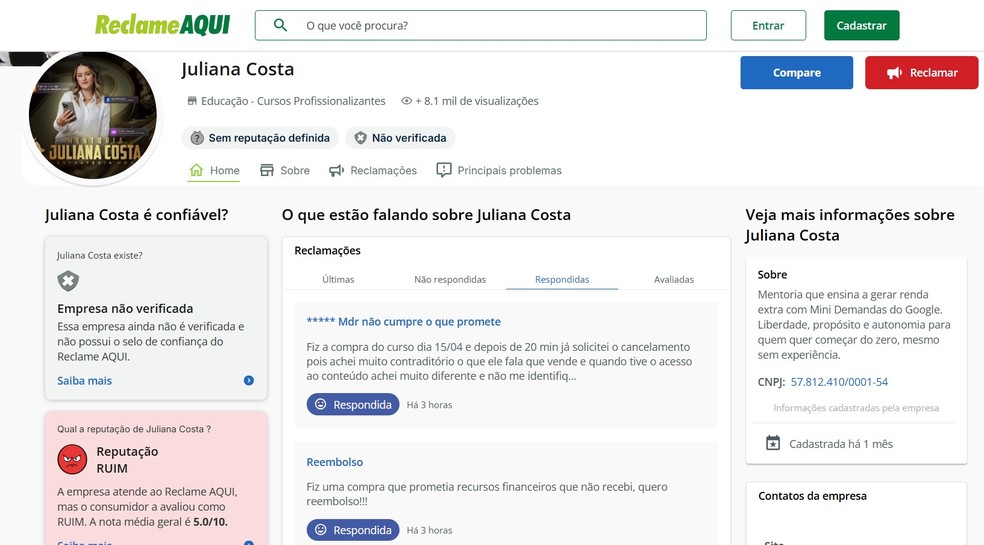
Task: Click the question icon on Sem reputação definida
Action: [197, 138]
